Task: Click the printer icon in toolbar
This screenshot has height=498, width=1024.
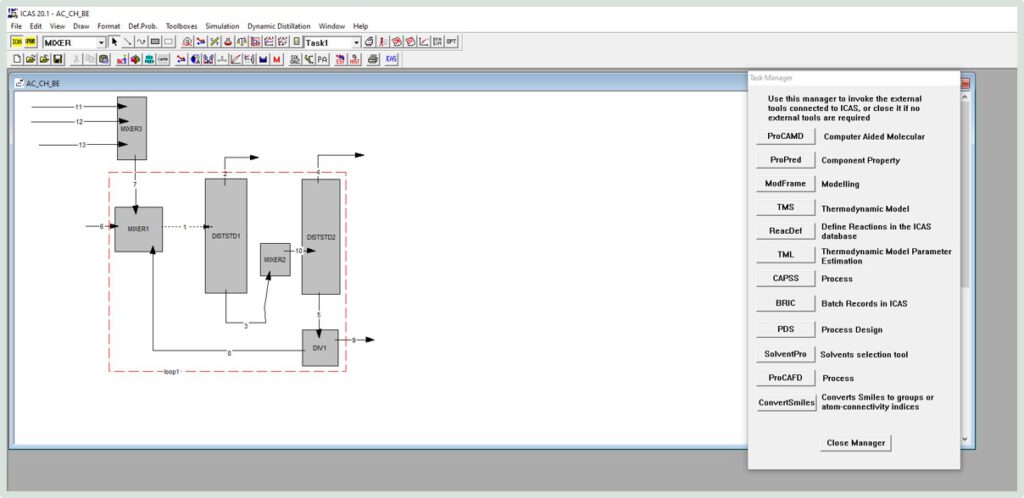Action: click(373, 59)
